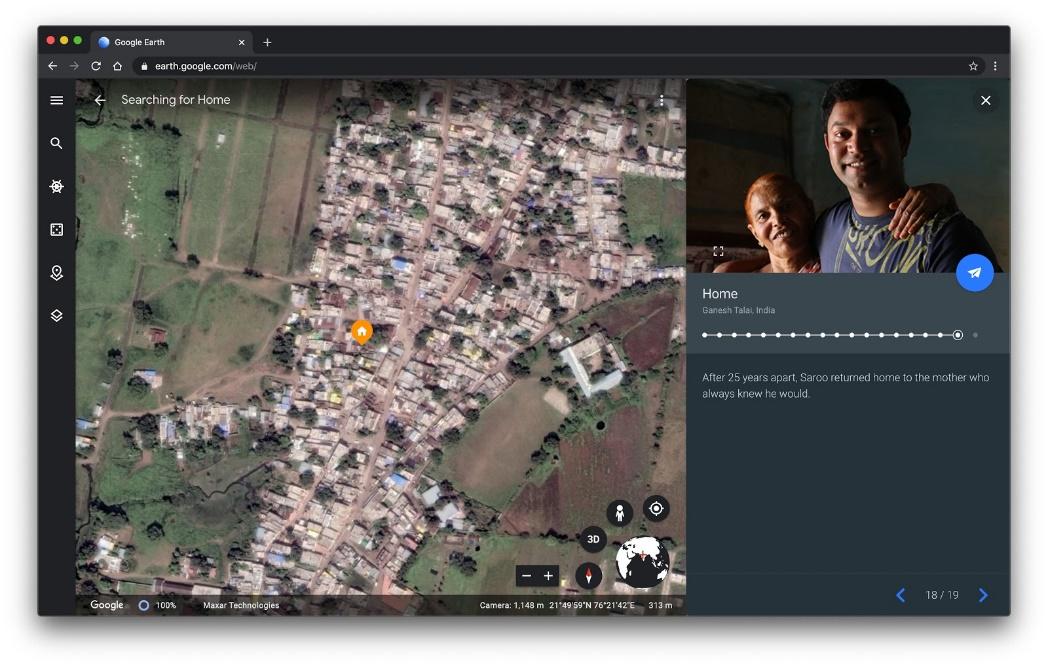The height and width of the screenshot is (666, 1048).
Task: Click the Maxar Technologies attribution
Action: (x=241, y=605)
